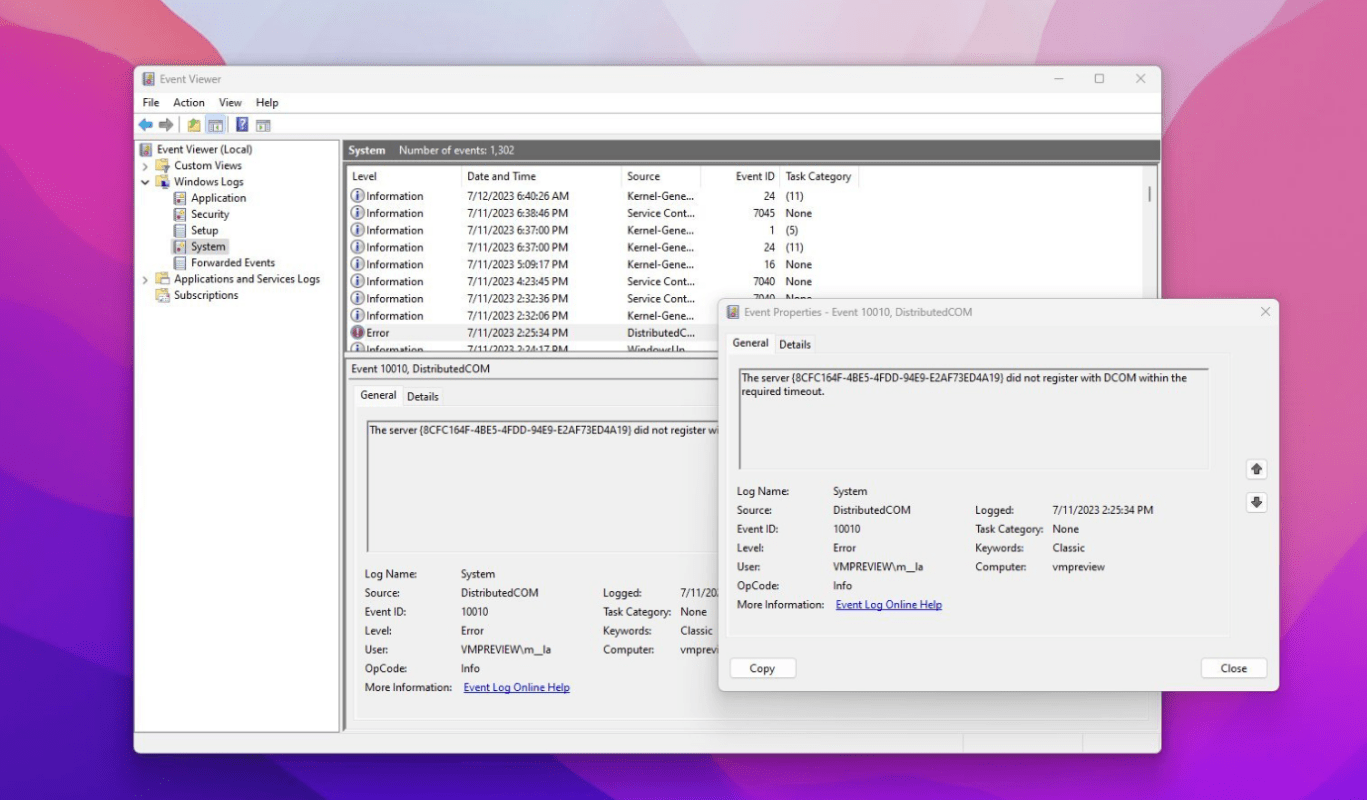The width and height of the screenshot is (1367, 800).
Task: Open Event Log Online Help link in preview pane
Action: click(516, 687)
